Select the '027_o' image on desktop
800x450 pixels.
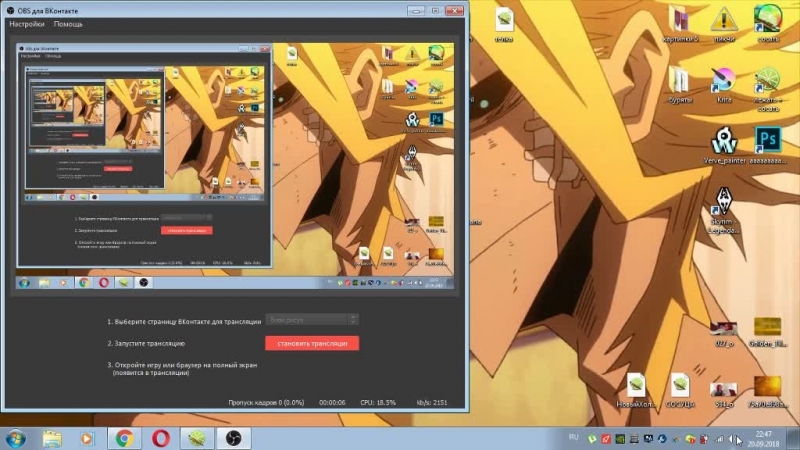724,333
